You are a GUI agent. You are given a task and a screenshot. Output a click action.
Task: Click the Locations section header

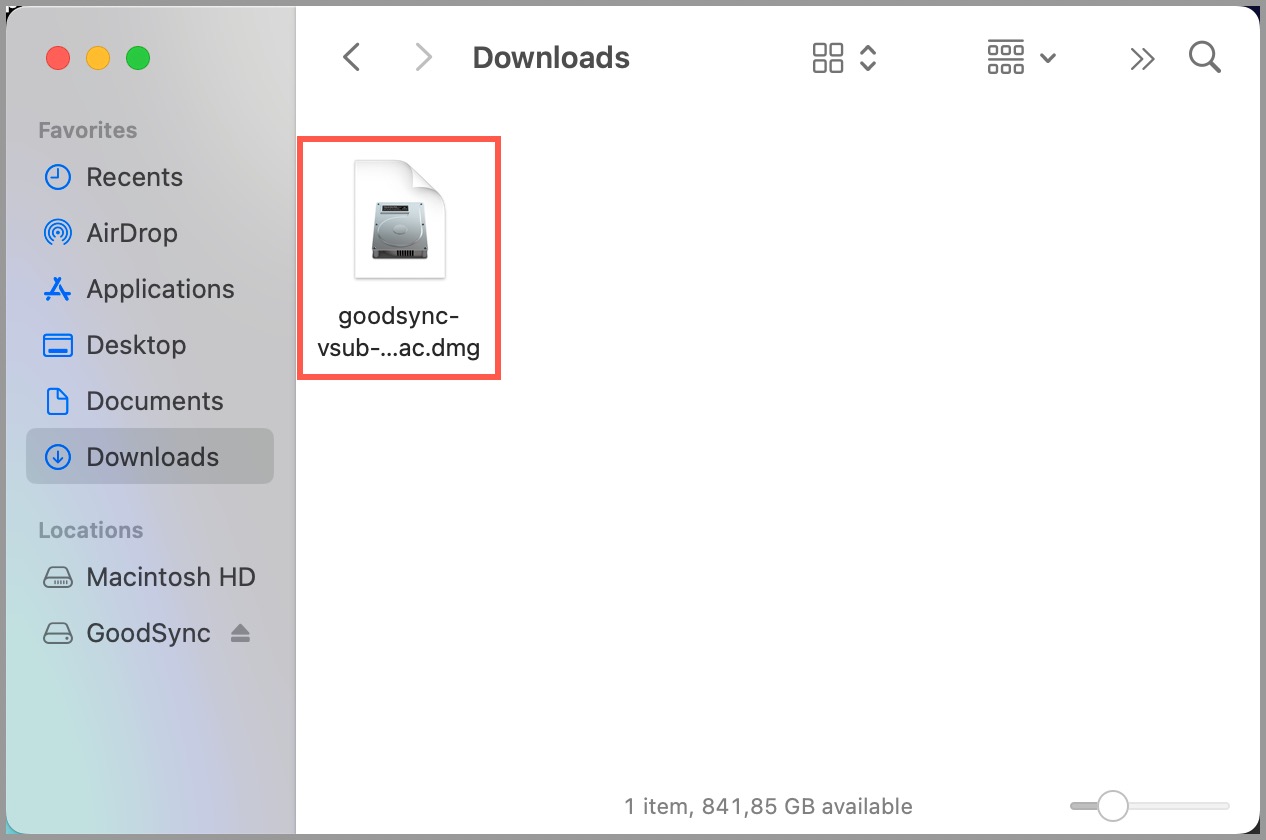pos(91,530)
